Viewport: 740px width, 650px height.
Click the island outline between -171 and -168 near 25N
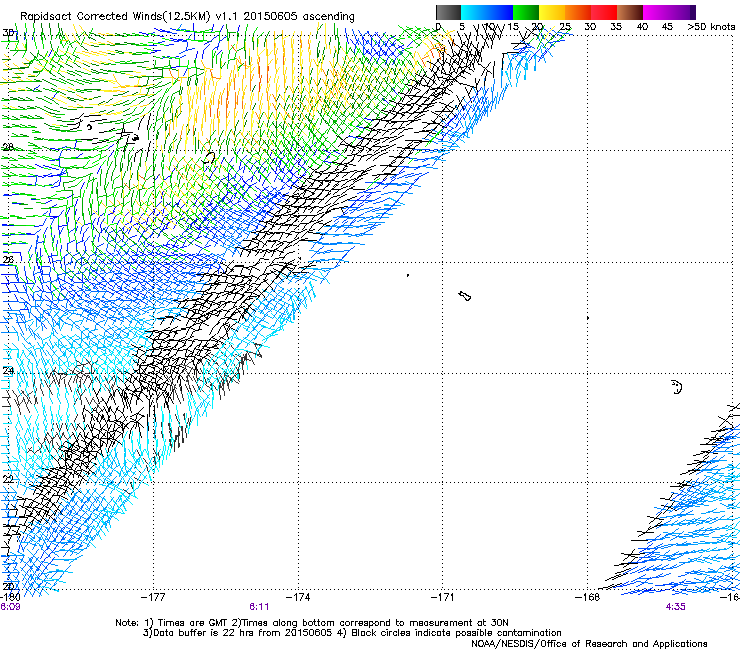click(x=464, y=296)
